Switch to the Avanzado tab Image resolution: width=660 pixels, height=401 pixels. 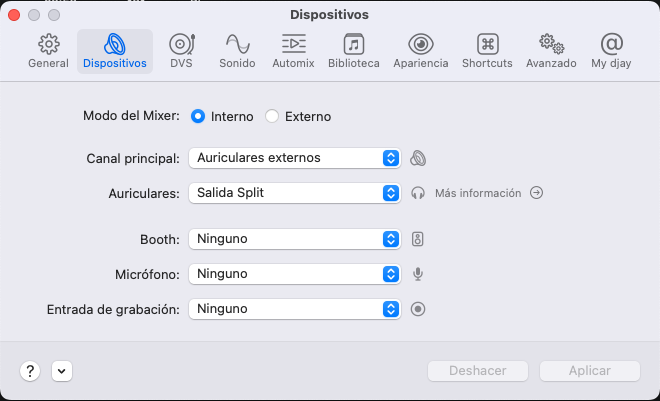click(x=551, y=51)
